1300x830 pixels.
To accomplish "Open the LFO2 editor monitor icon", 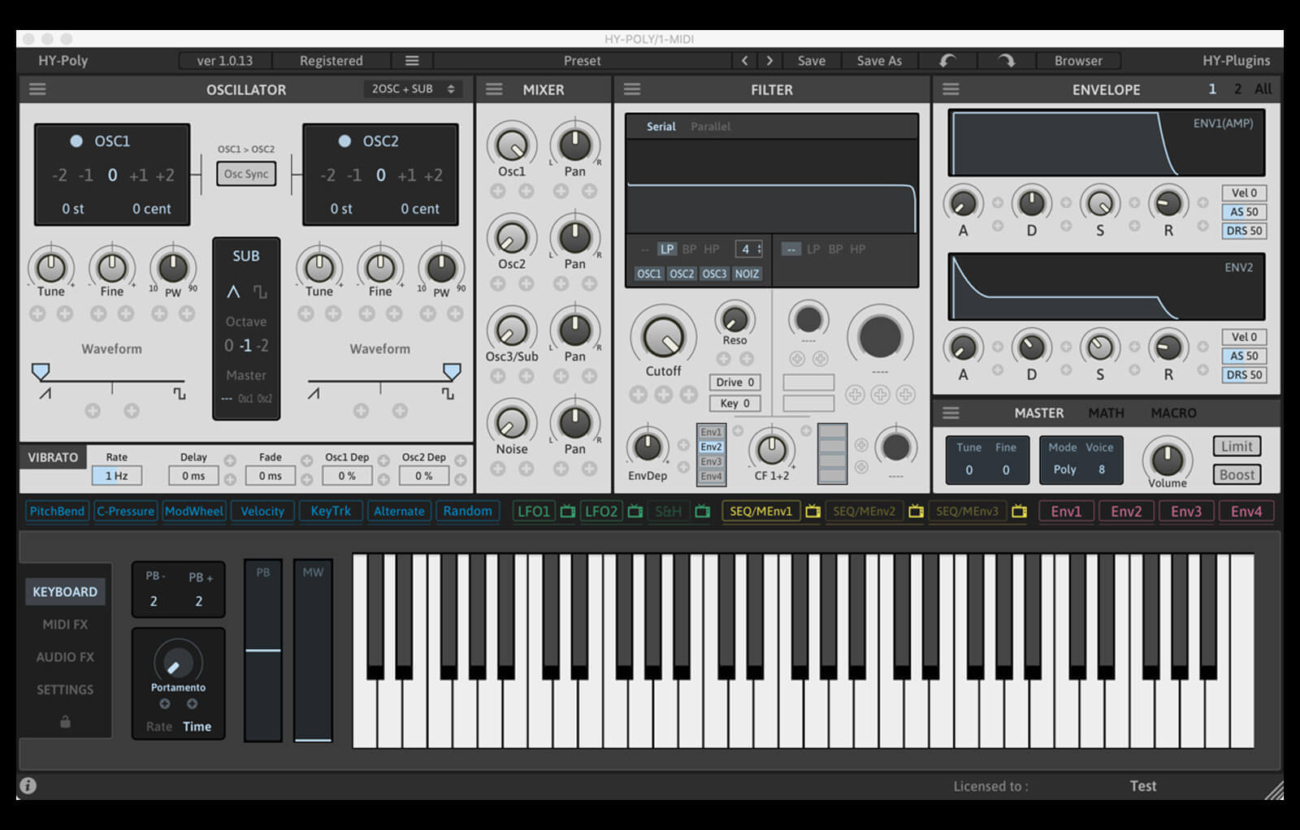I will (x=635, y=511).
